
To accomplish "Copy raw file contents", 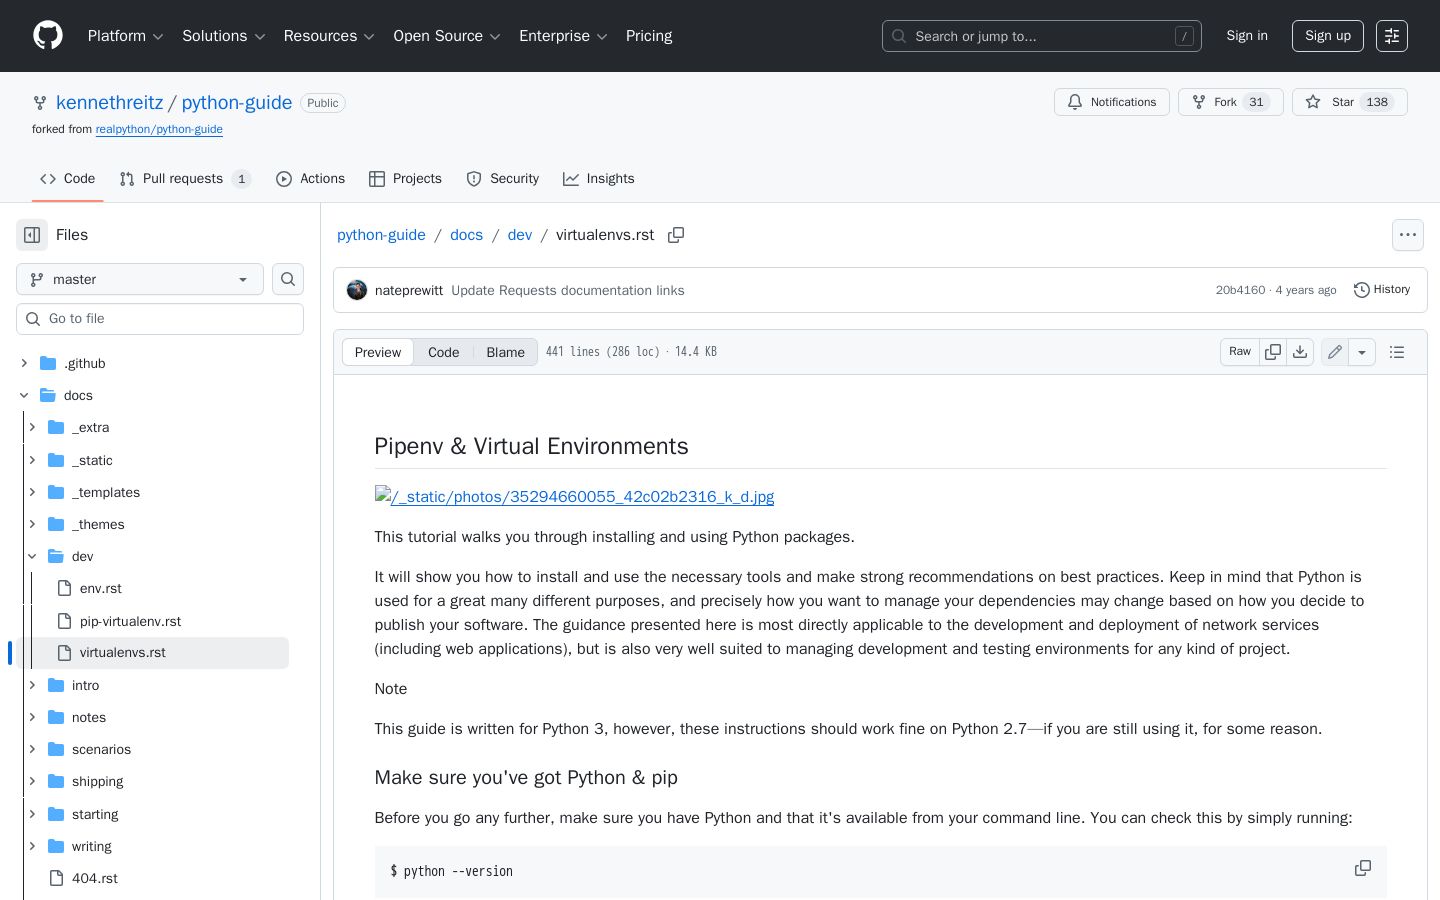I will click(1273, 352).
